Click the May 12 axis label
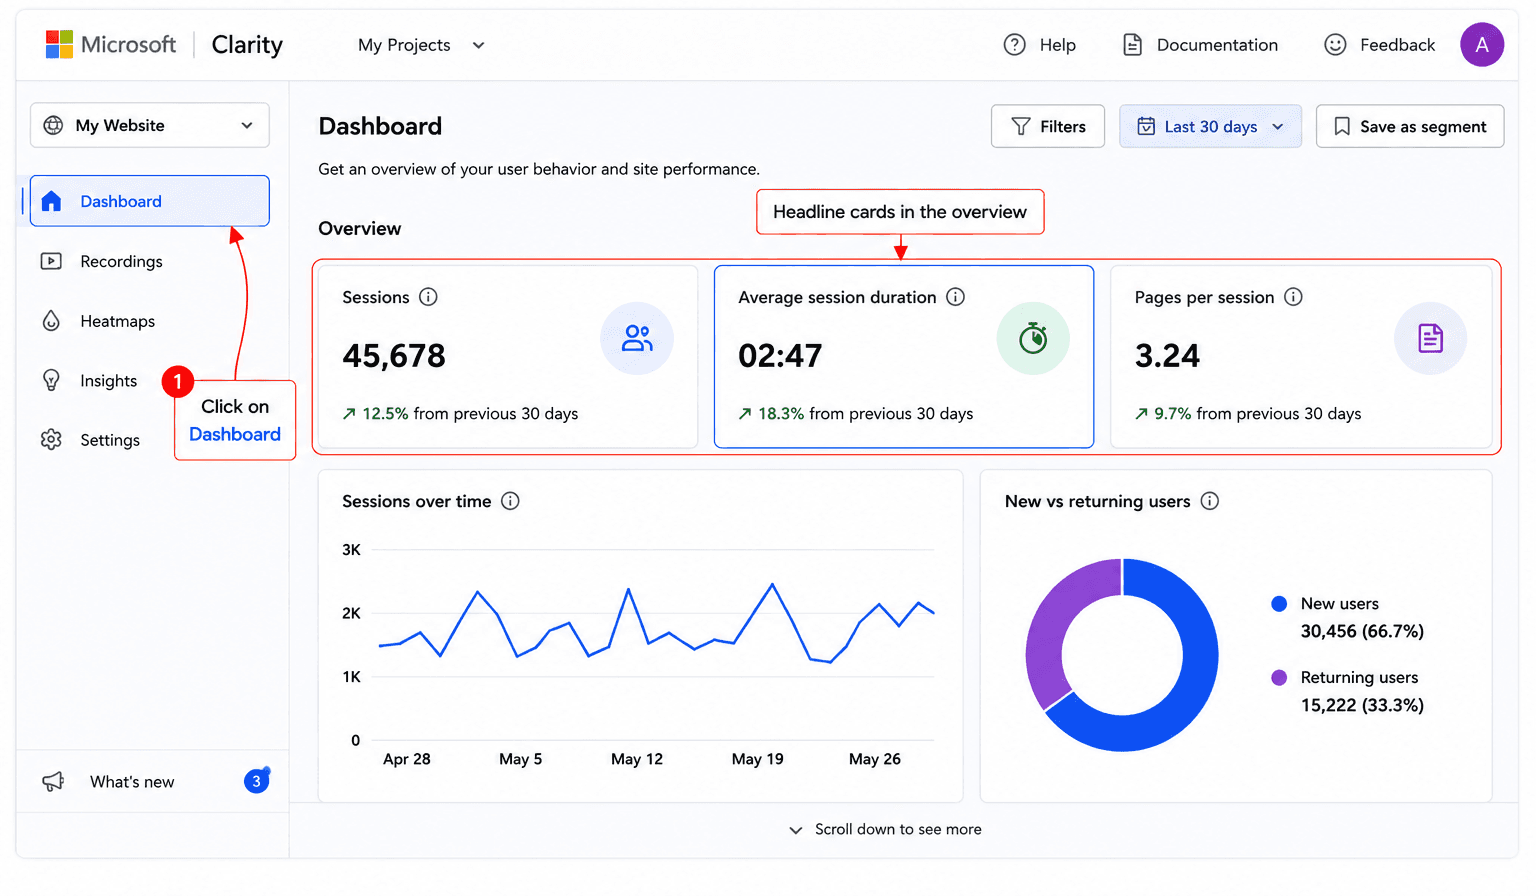Image resolution: width=1536 pixels, height=896 pixels. pyautogui.click(x=637, y=759)
